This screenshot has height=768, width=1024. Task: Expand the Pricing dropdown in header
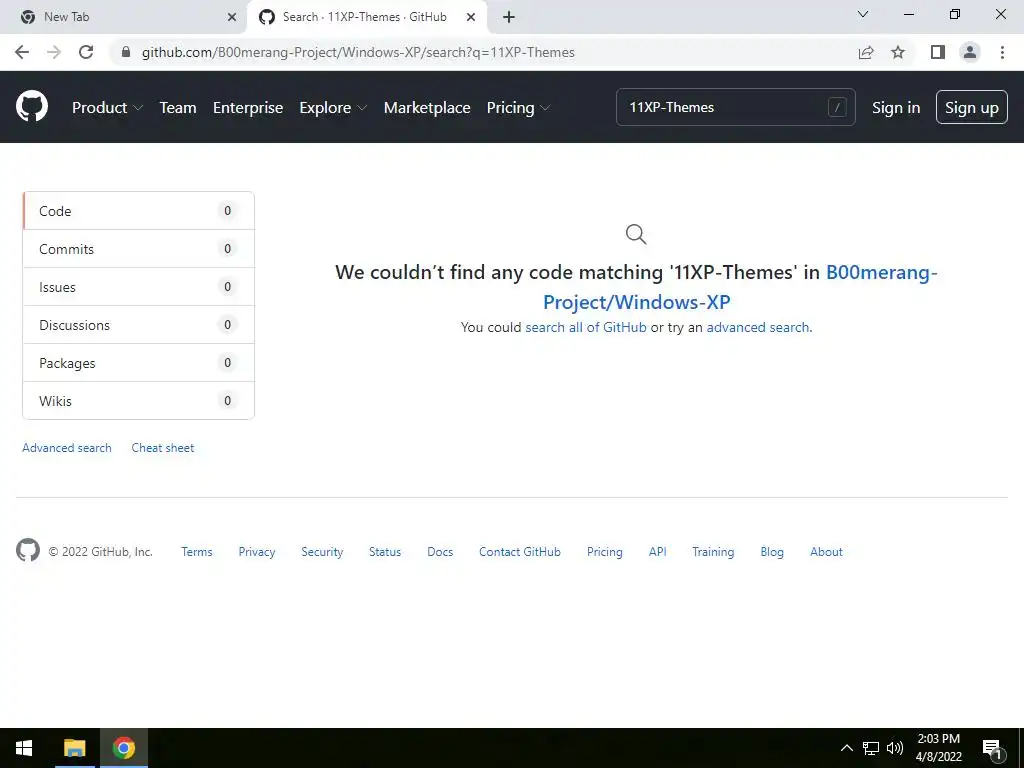pos(519,108)
